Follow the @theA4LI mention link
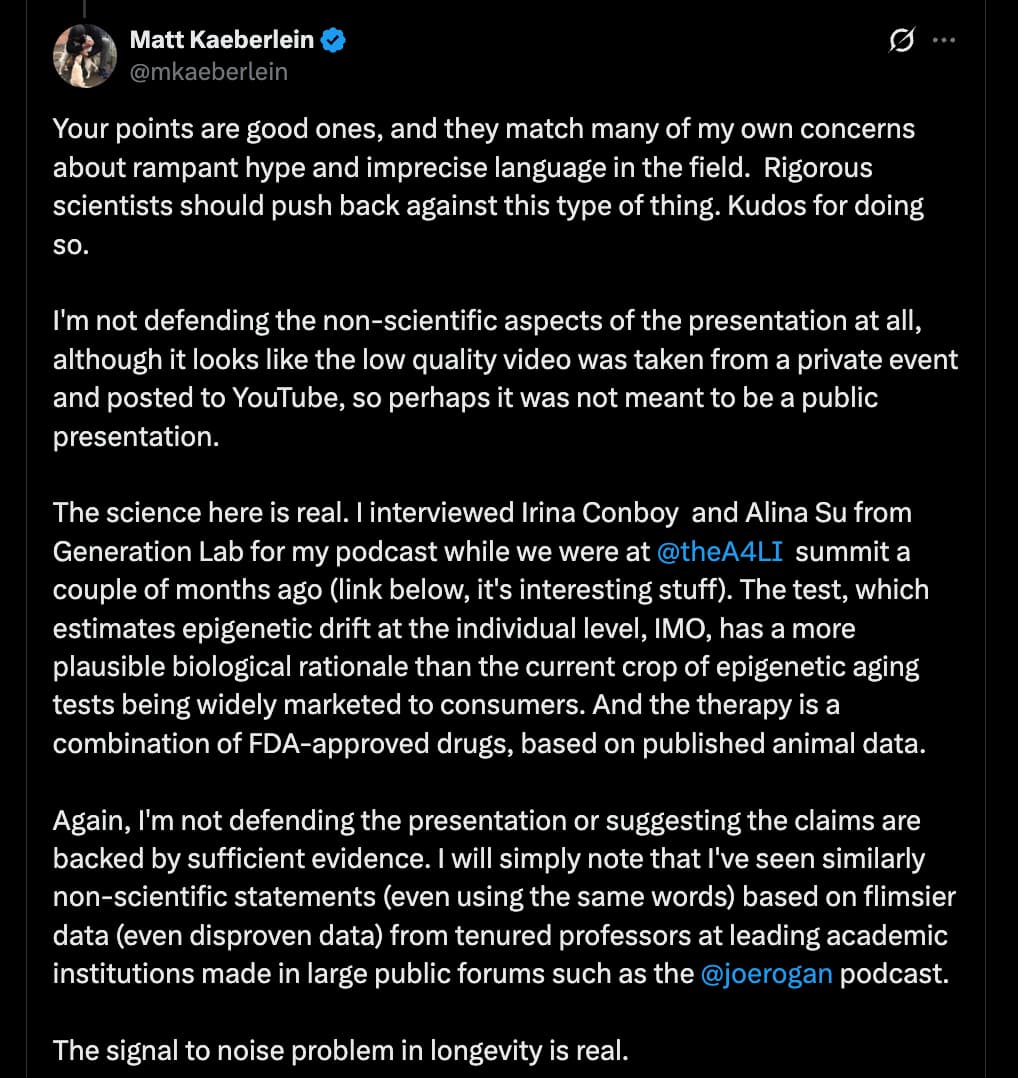 720,551
